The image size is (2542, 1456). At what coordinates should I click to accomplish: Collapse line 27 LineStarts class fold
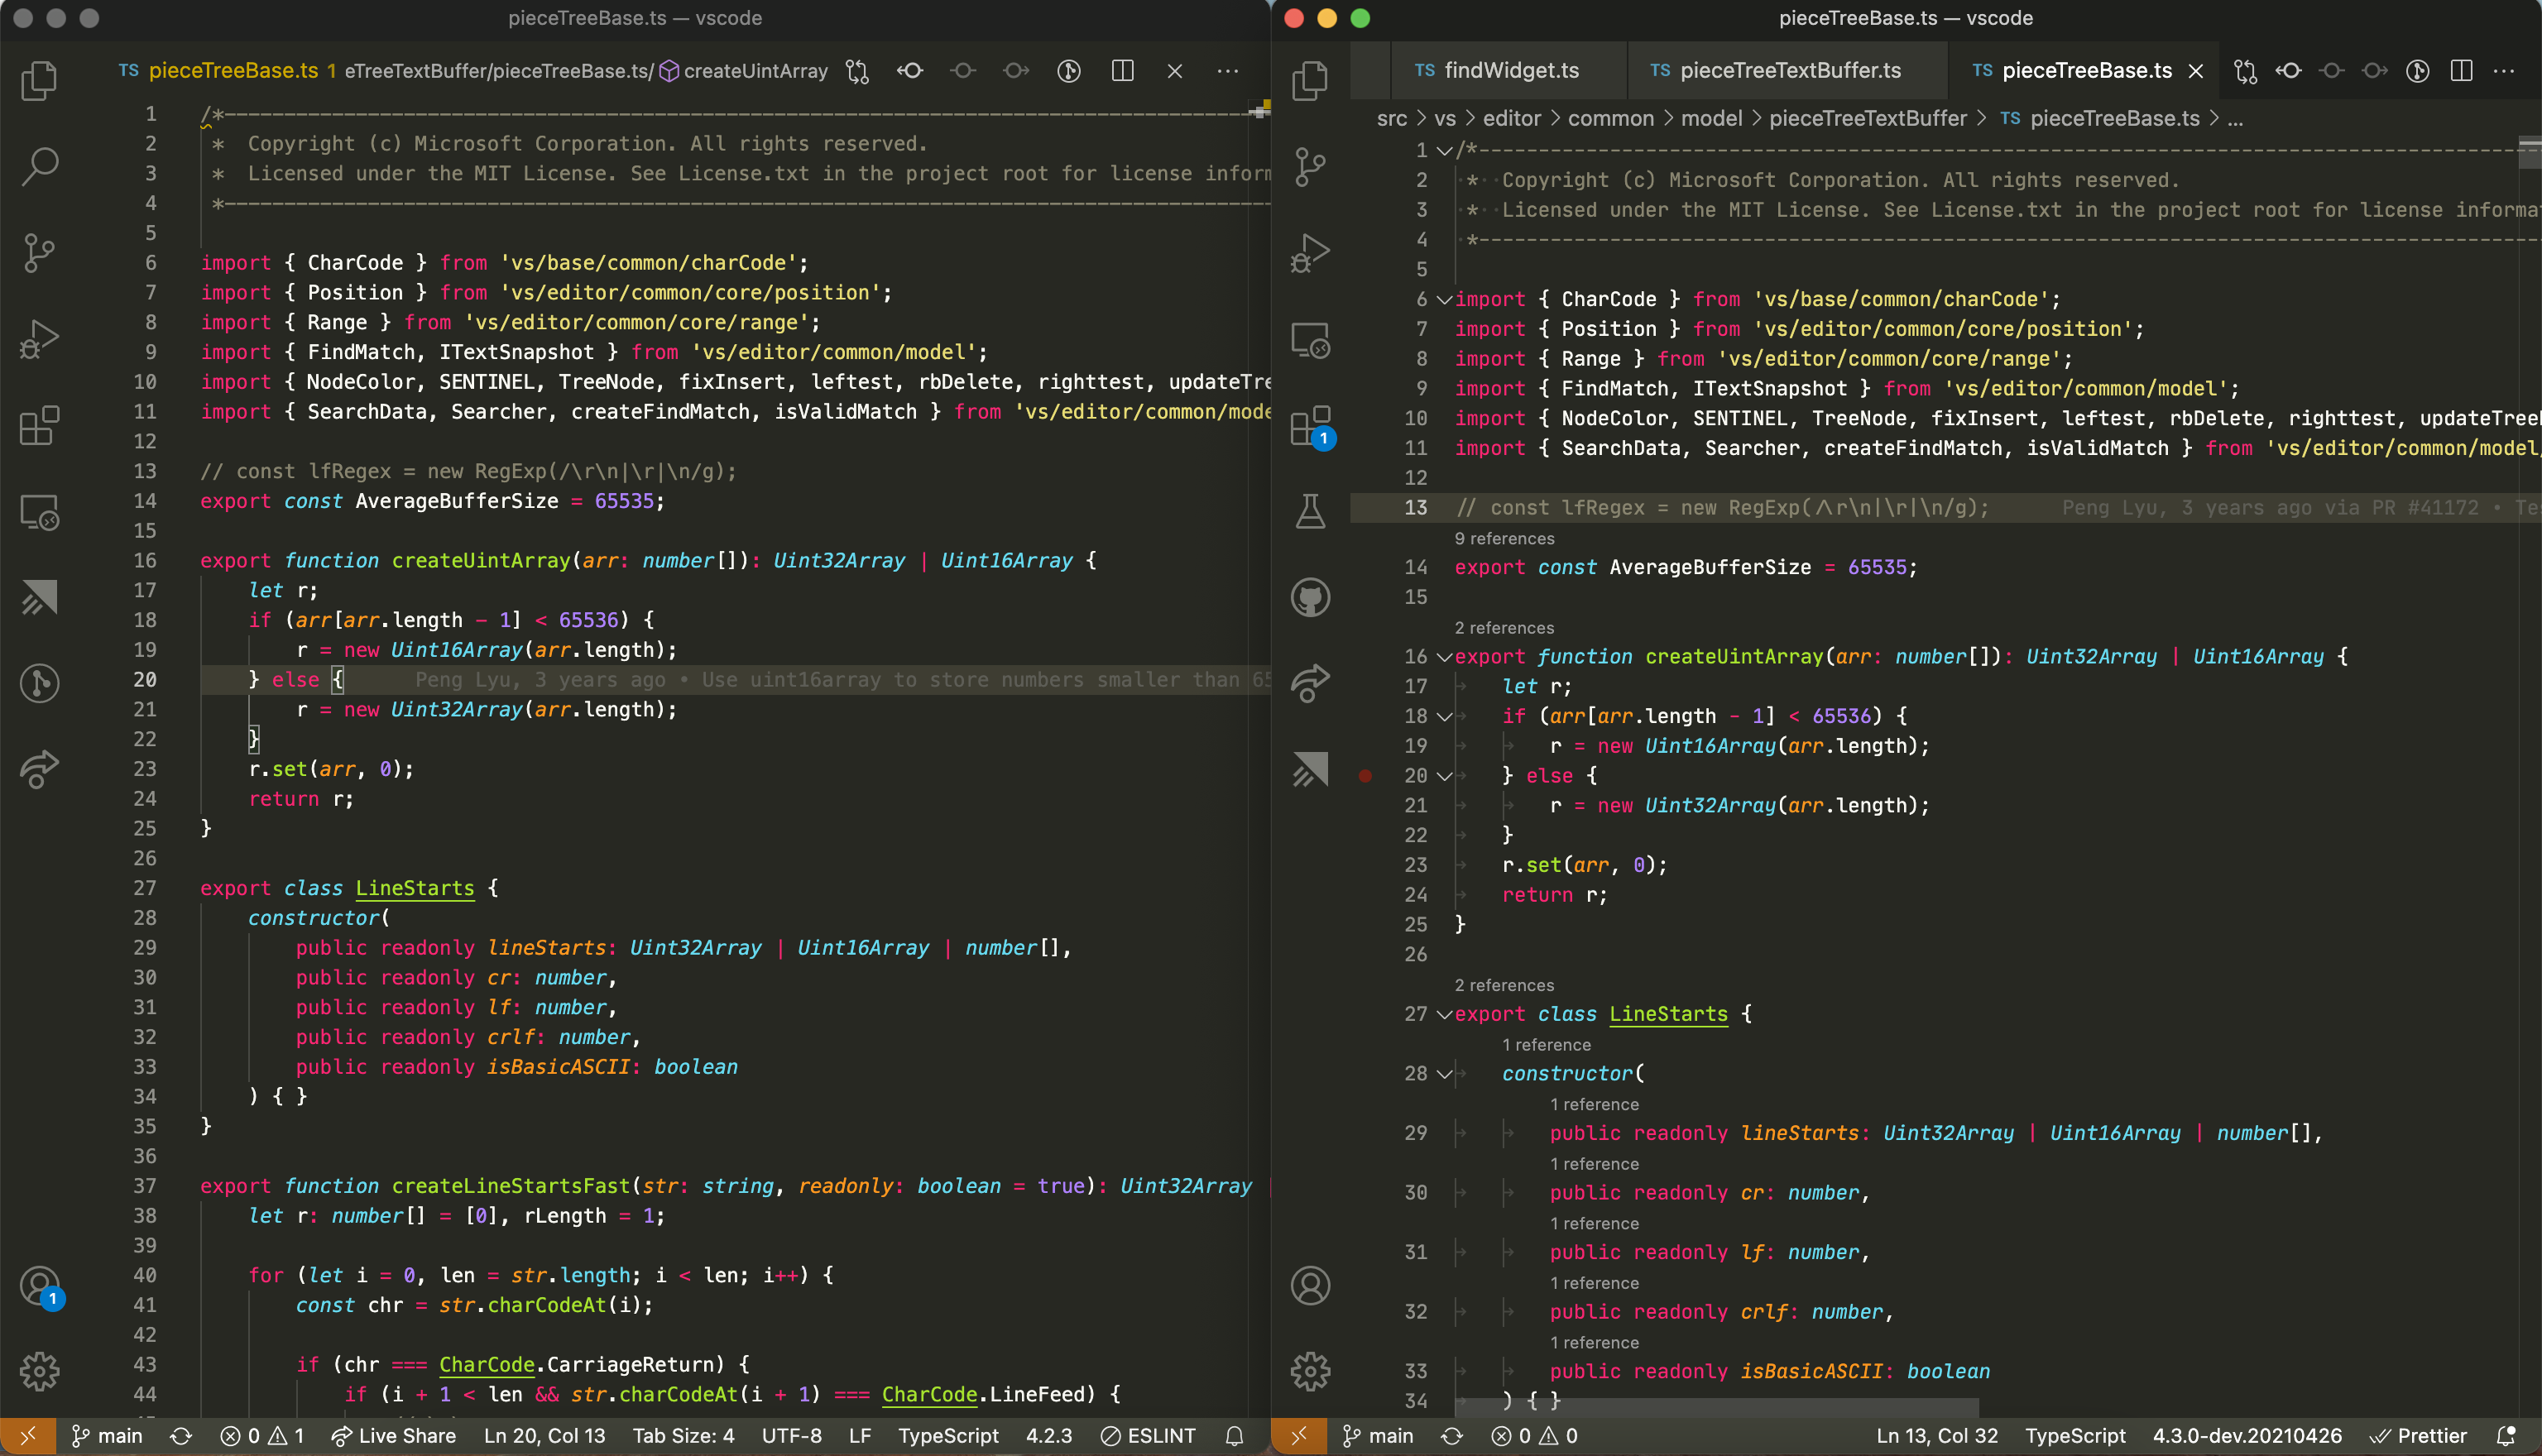pos(1444,1014)
